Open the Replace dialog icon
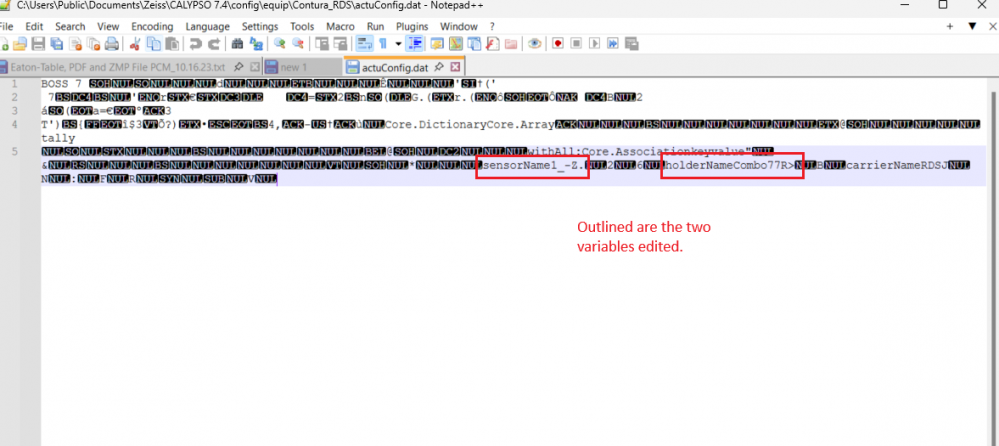999x446 pixels. (256, 44)
